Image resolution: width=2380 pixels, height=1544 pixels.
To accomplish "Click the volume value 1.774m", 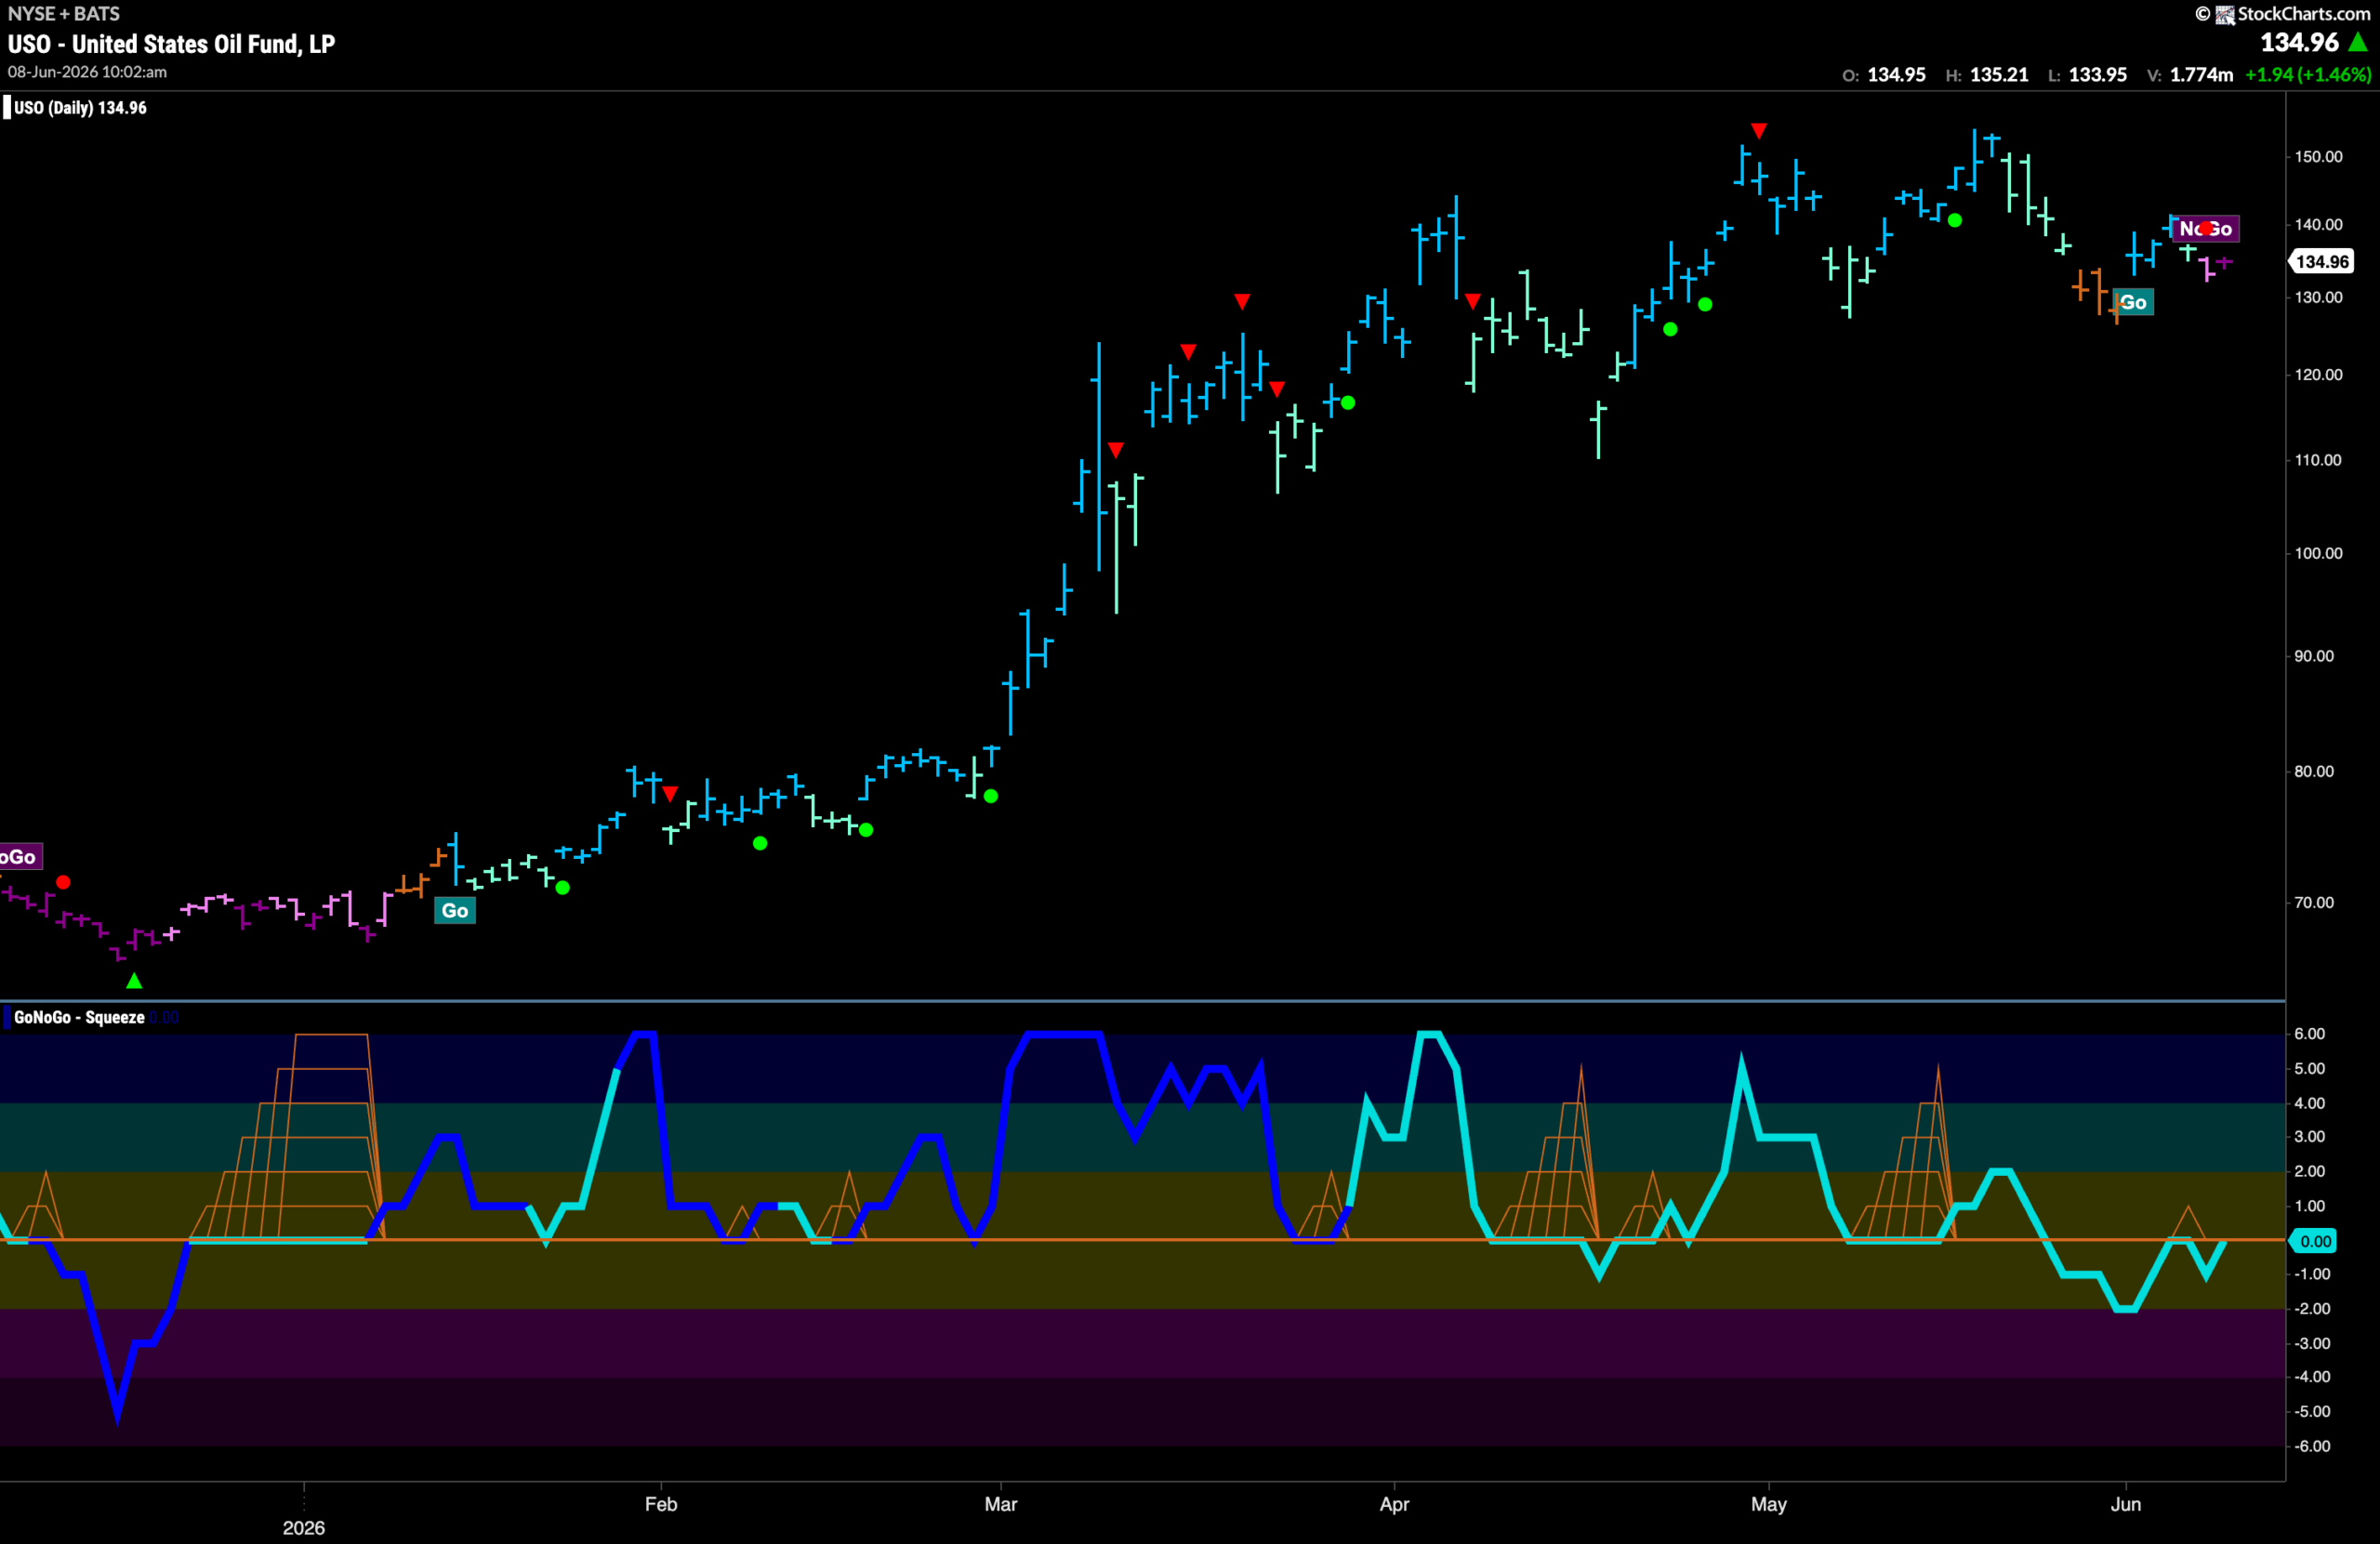I will [2201, 75].
